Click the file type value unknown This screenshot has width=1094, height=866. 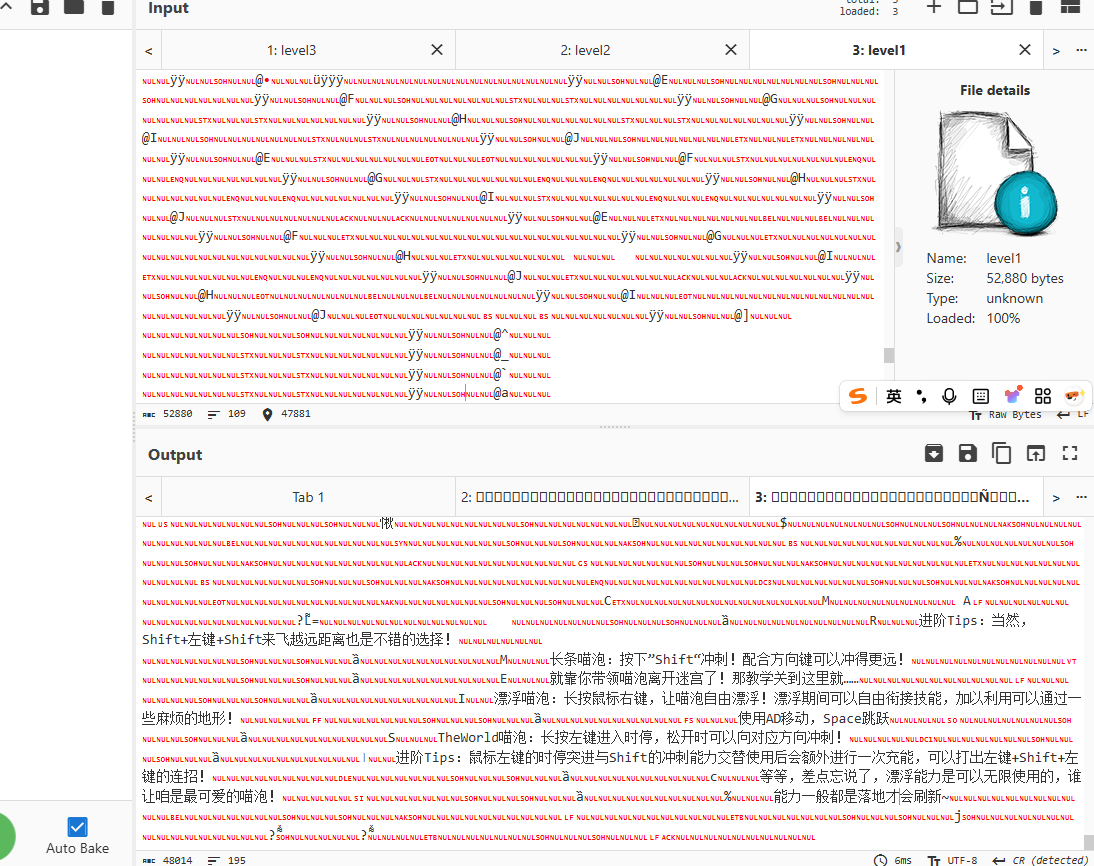(x=1014, y=298)
